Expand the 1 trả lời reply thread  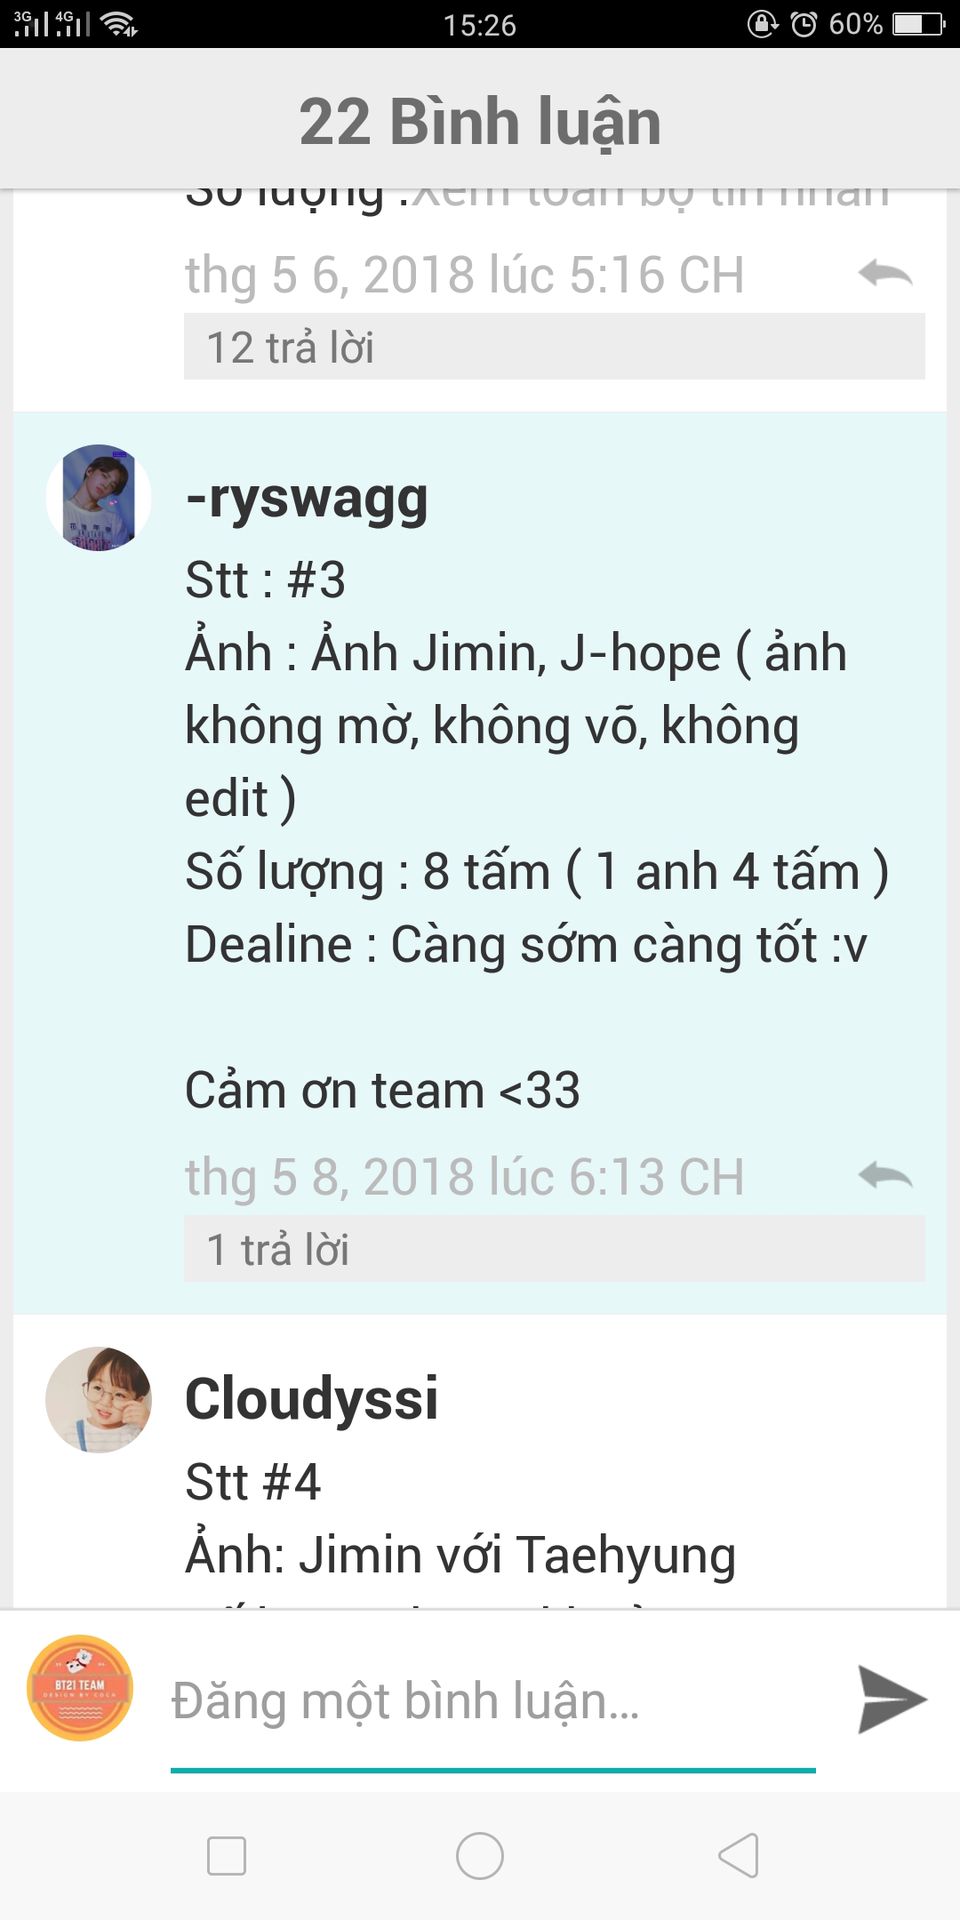coord(554,1249)
